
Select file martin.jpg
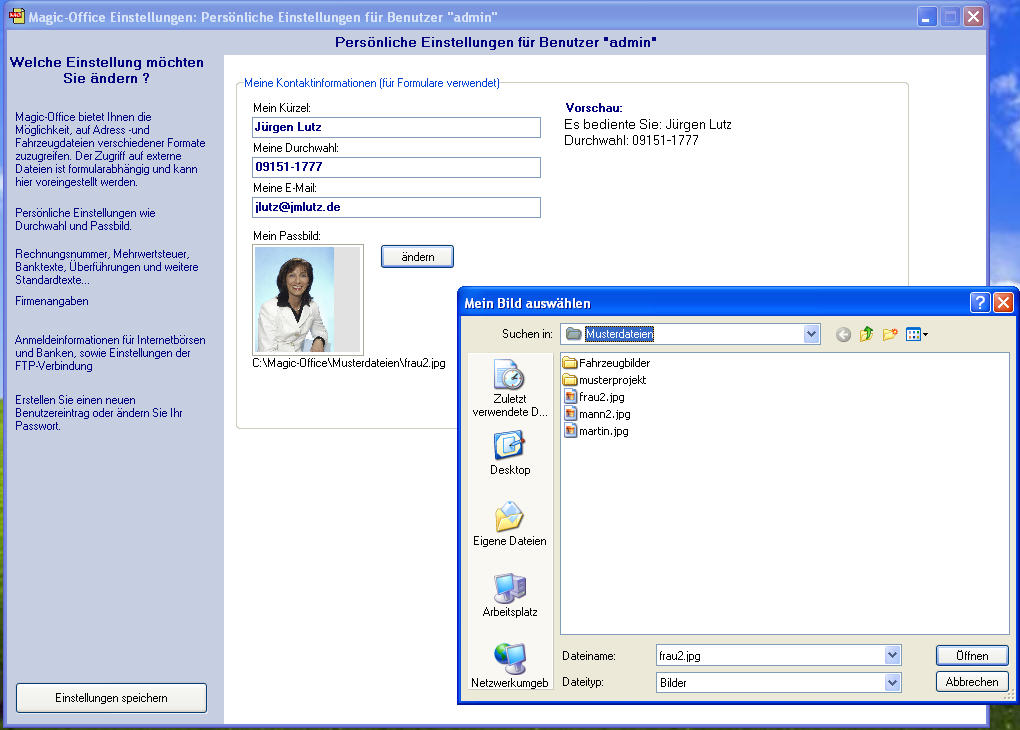coord(596,431)
